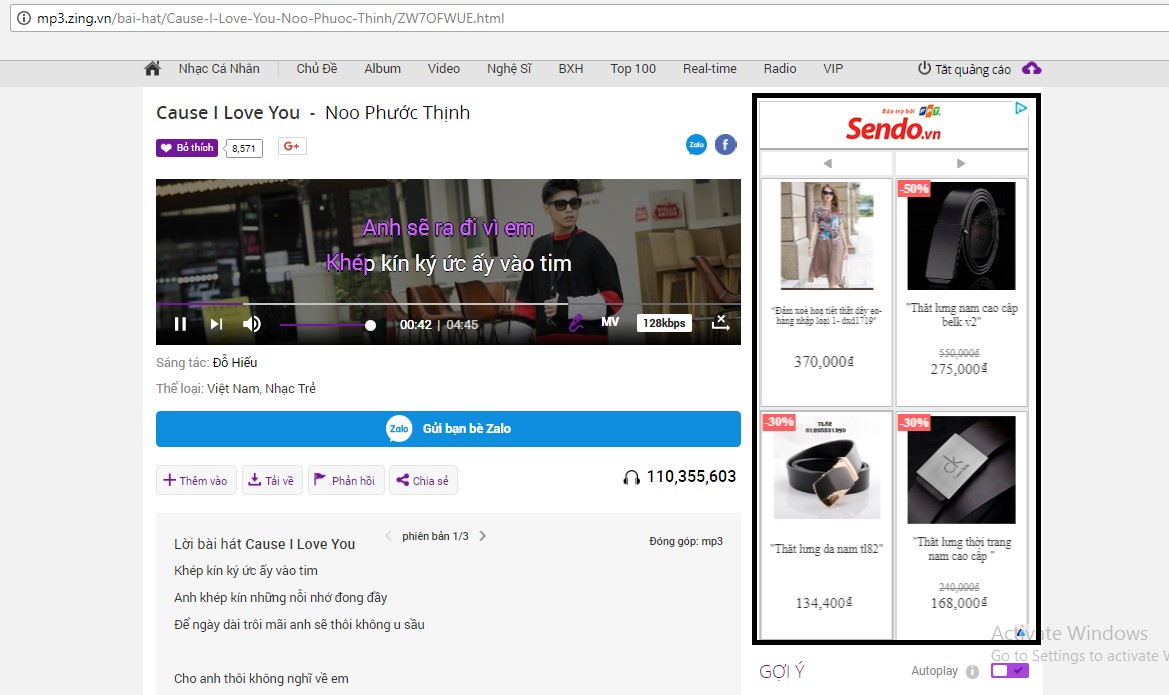Open the Real-time menu item
Screen dimensions: 1169x695
tap(710, 69)
